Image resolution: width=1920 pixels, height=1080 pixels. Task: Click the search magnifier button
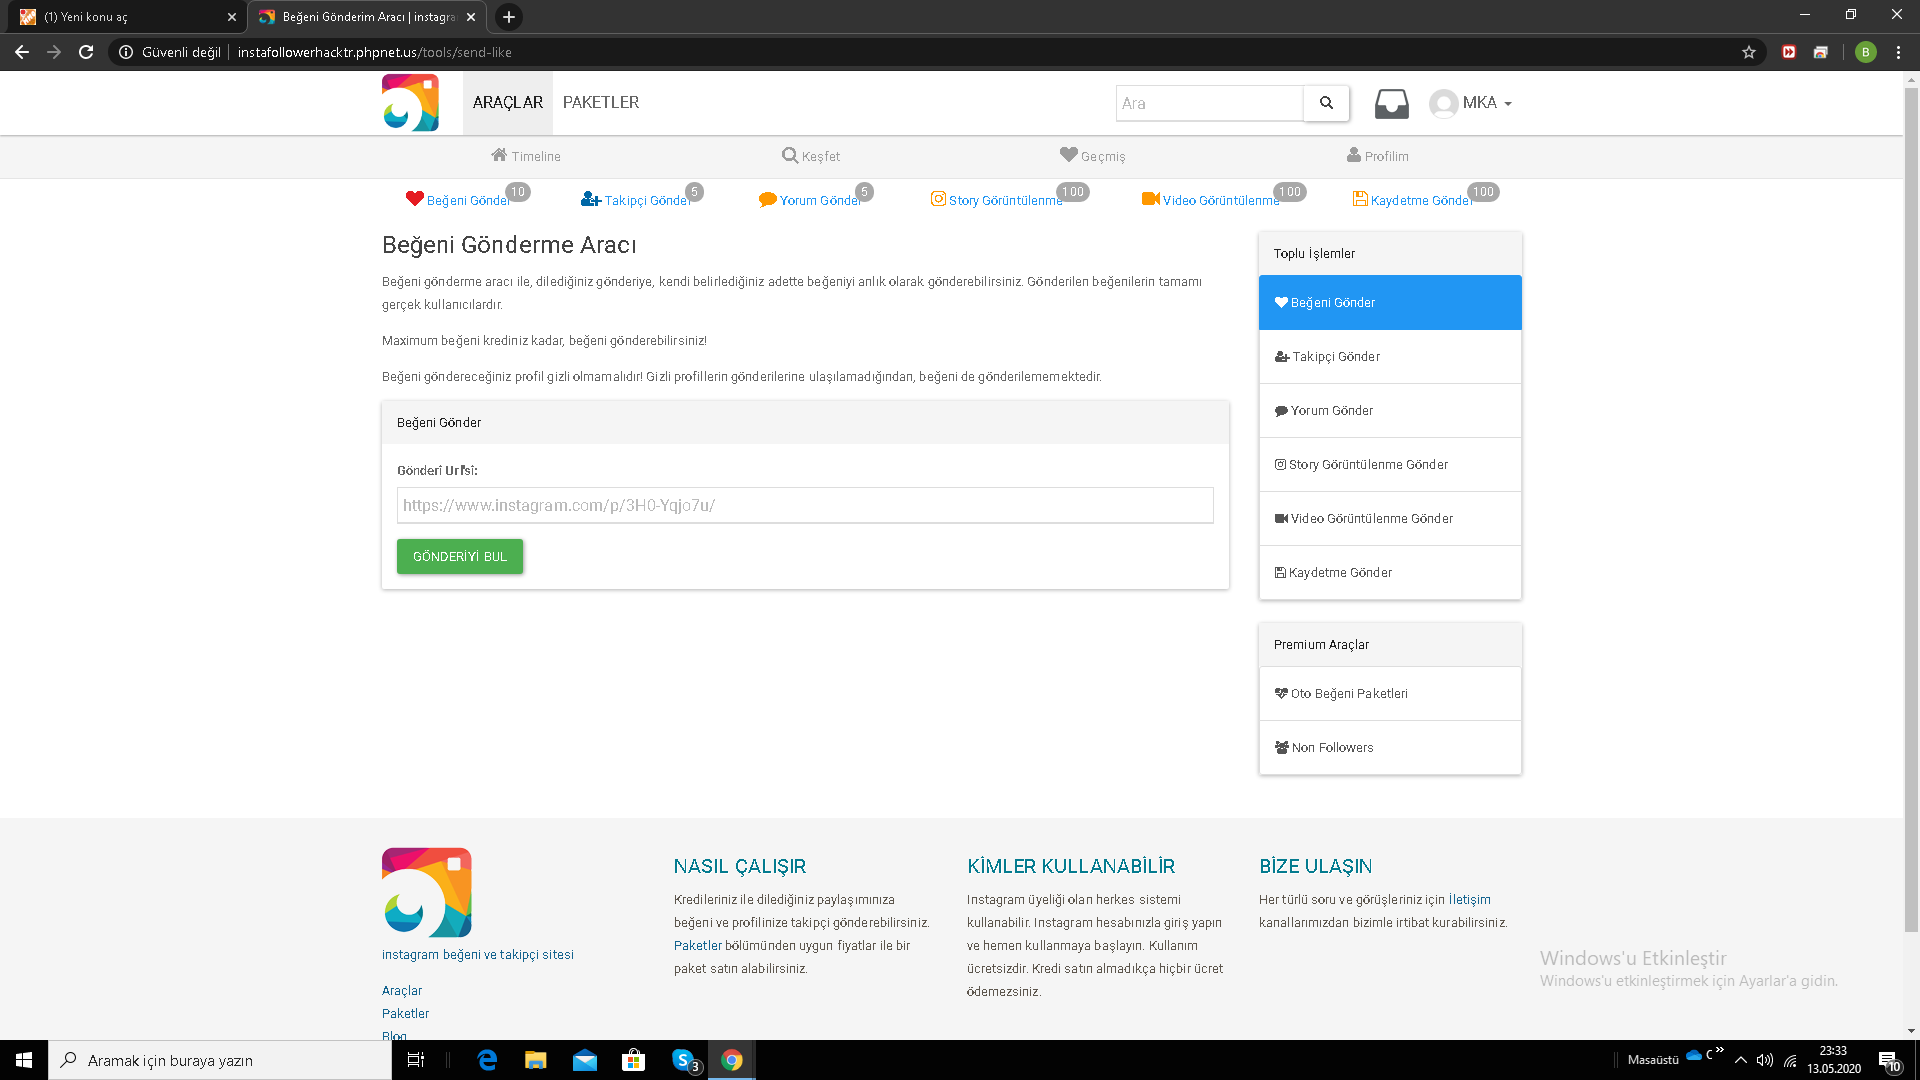coord(1326,103)
